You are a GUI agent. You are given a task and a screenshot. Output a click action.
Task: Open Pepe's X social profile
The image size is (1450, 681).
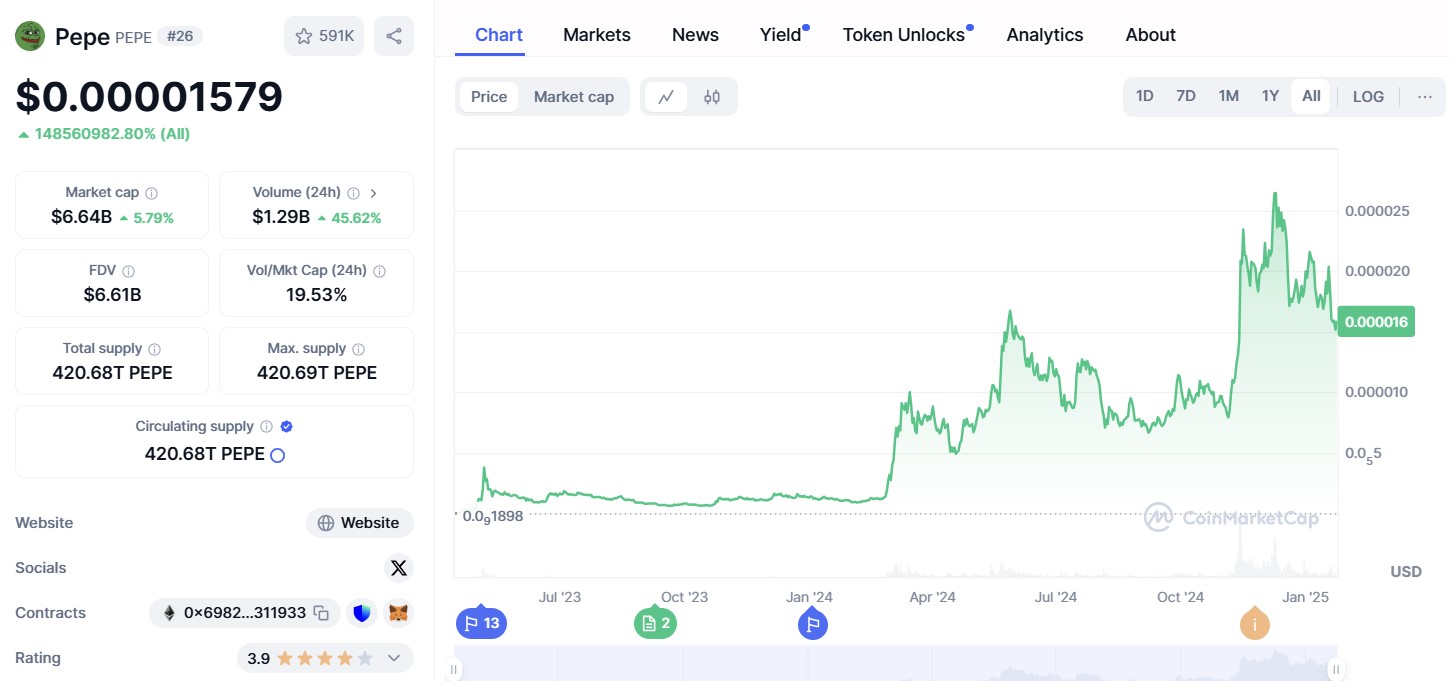398,567
